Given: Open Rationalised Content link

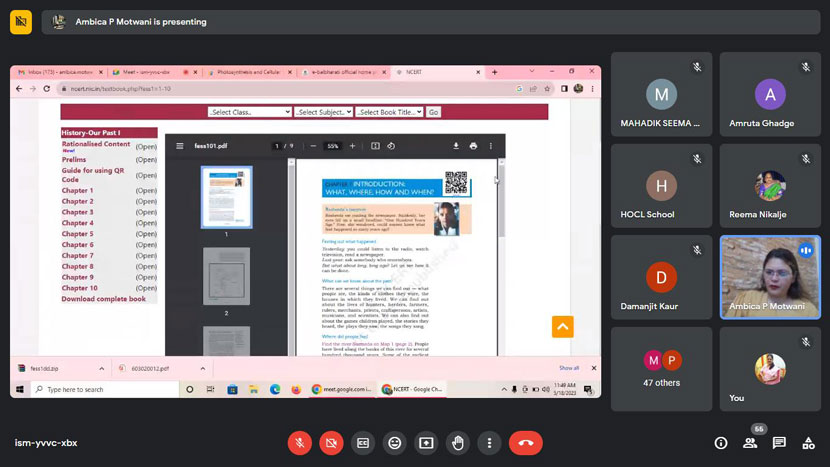Looking at the screenshot, I should (x=96, y=144).
